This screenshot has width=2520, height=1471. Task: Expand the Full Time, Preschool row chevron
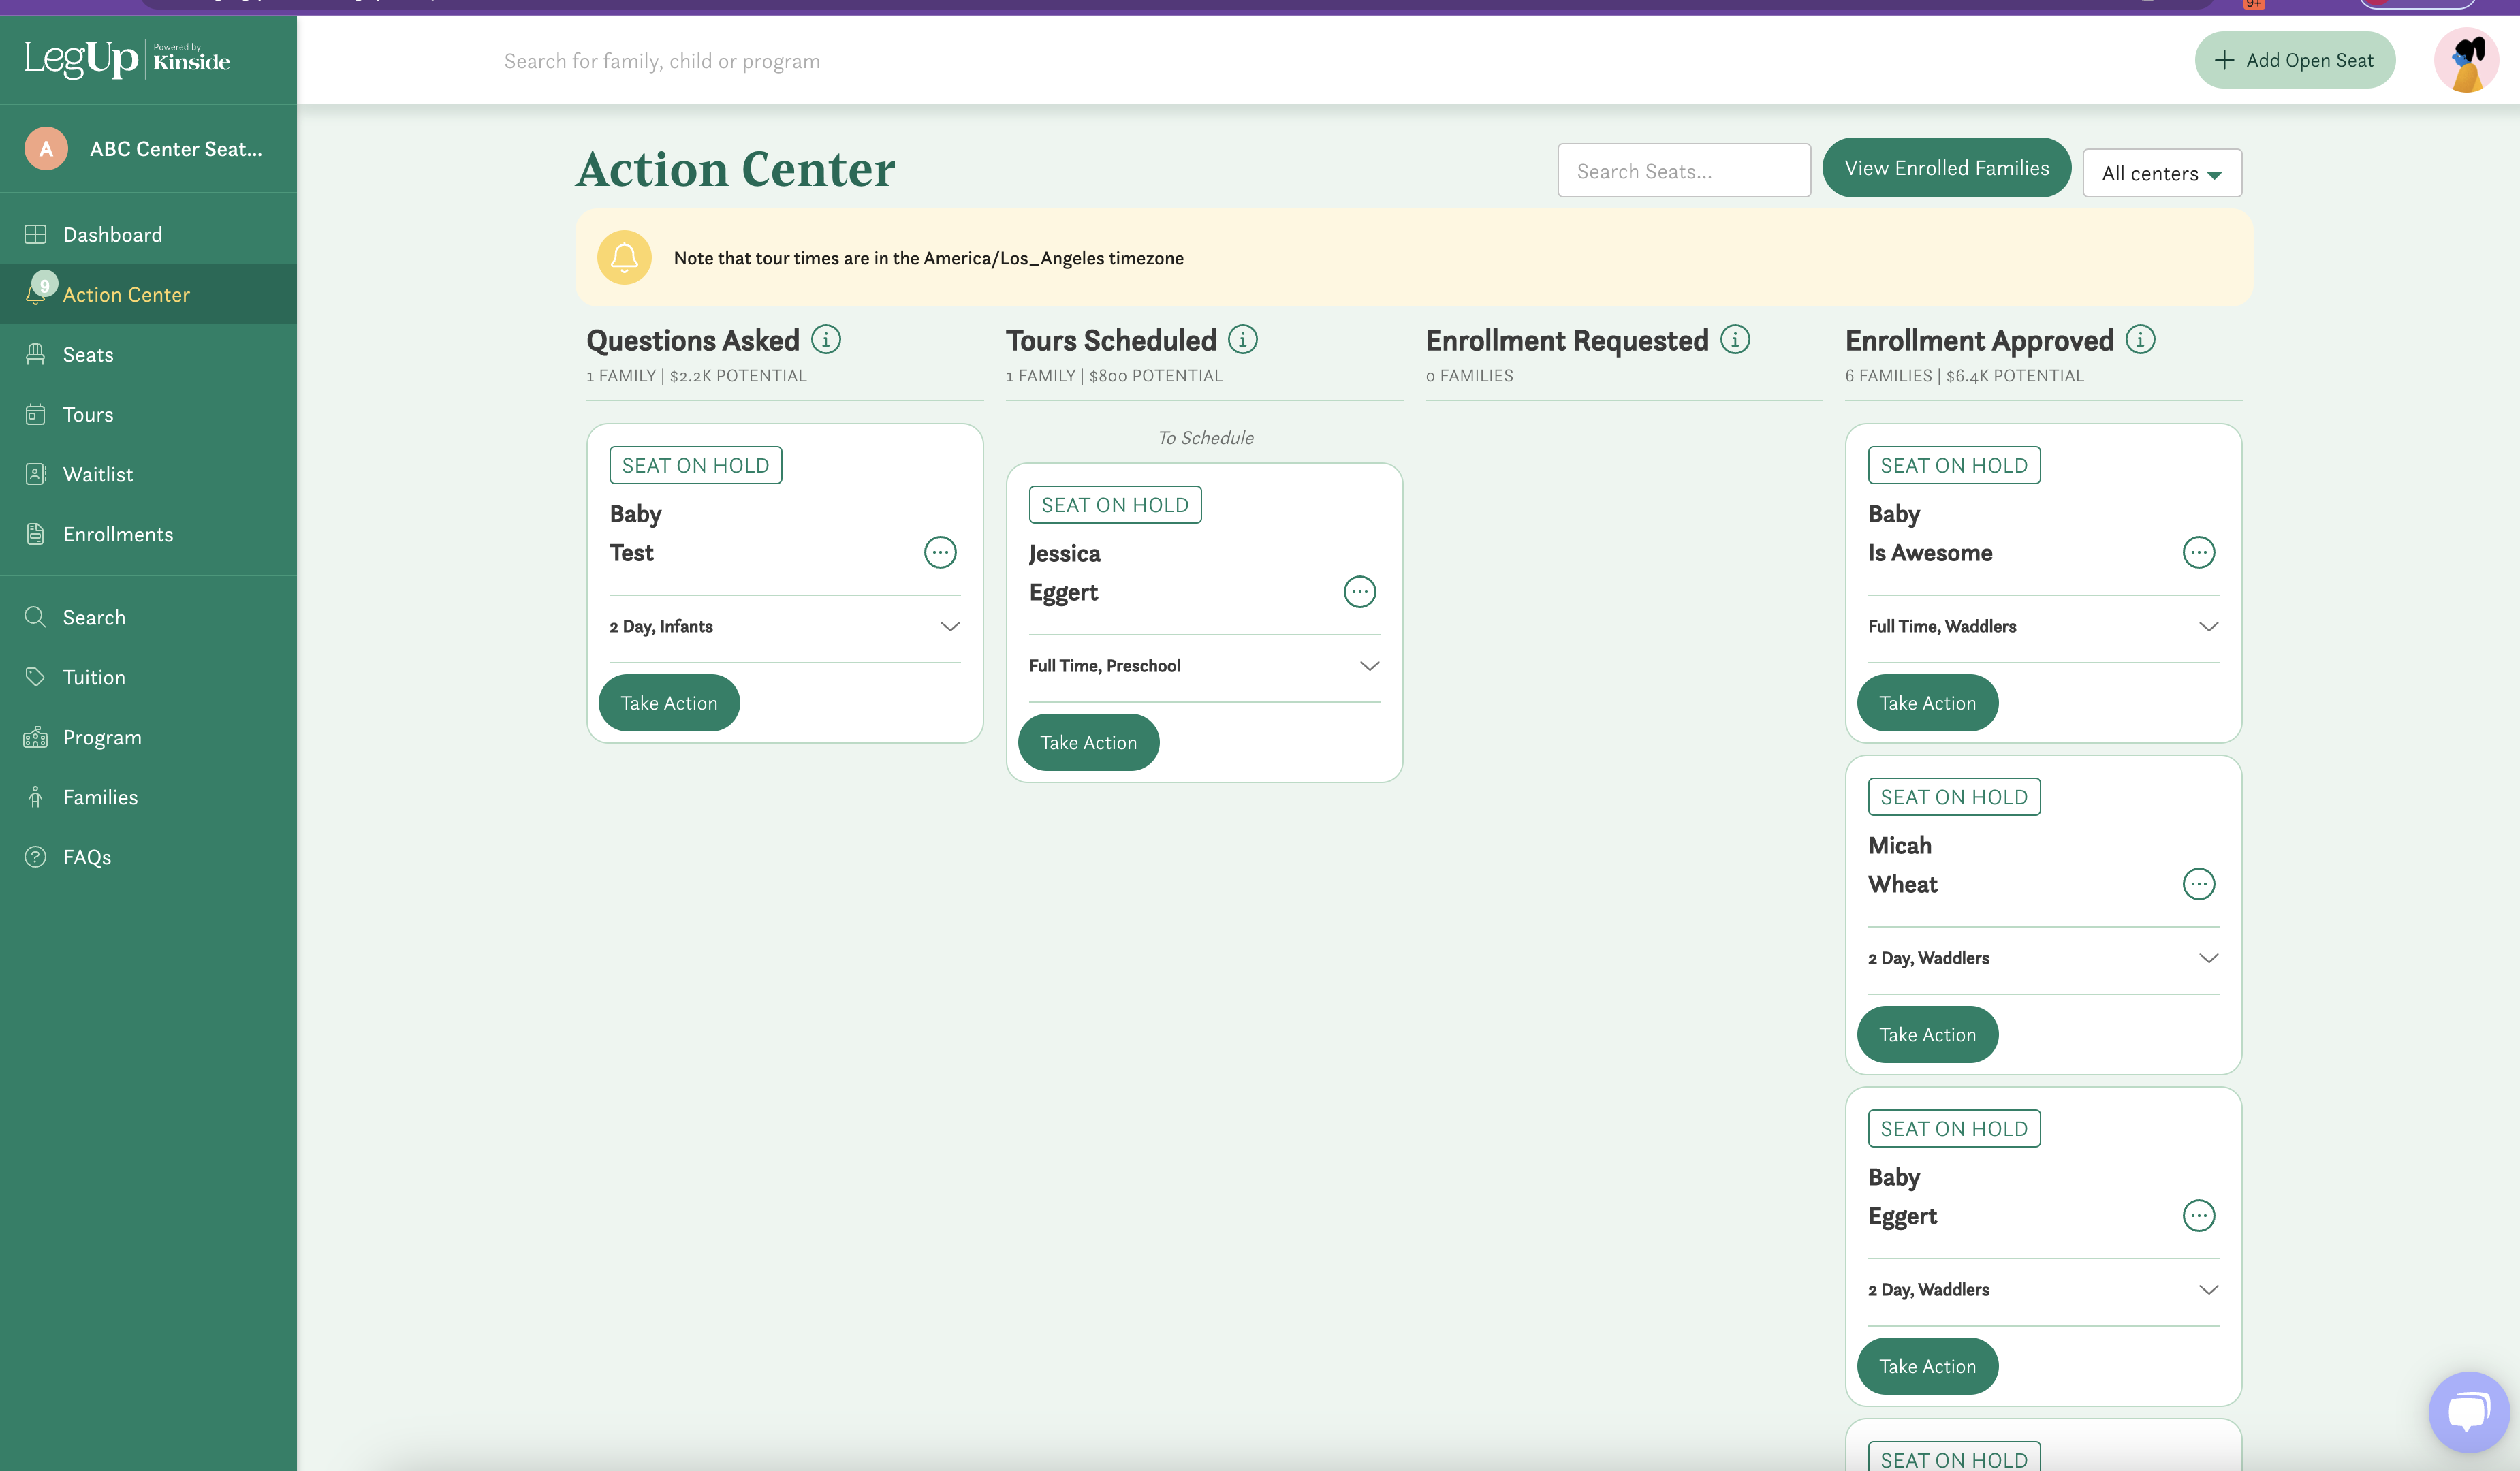coord(1370,666)
